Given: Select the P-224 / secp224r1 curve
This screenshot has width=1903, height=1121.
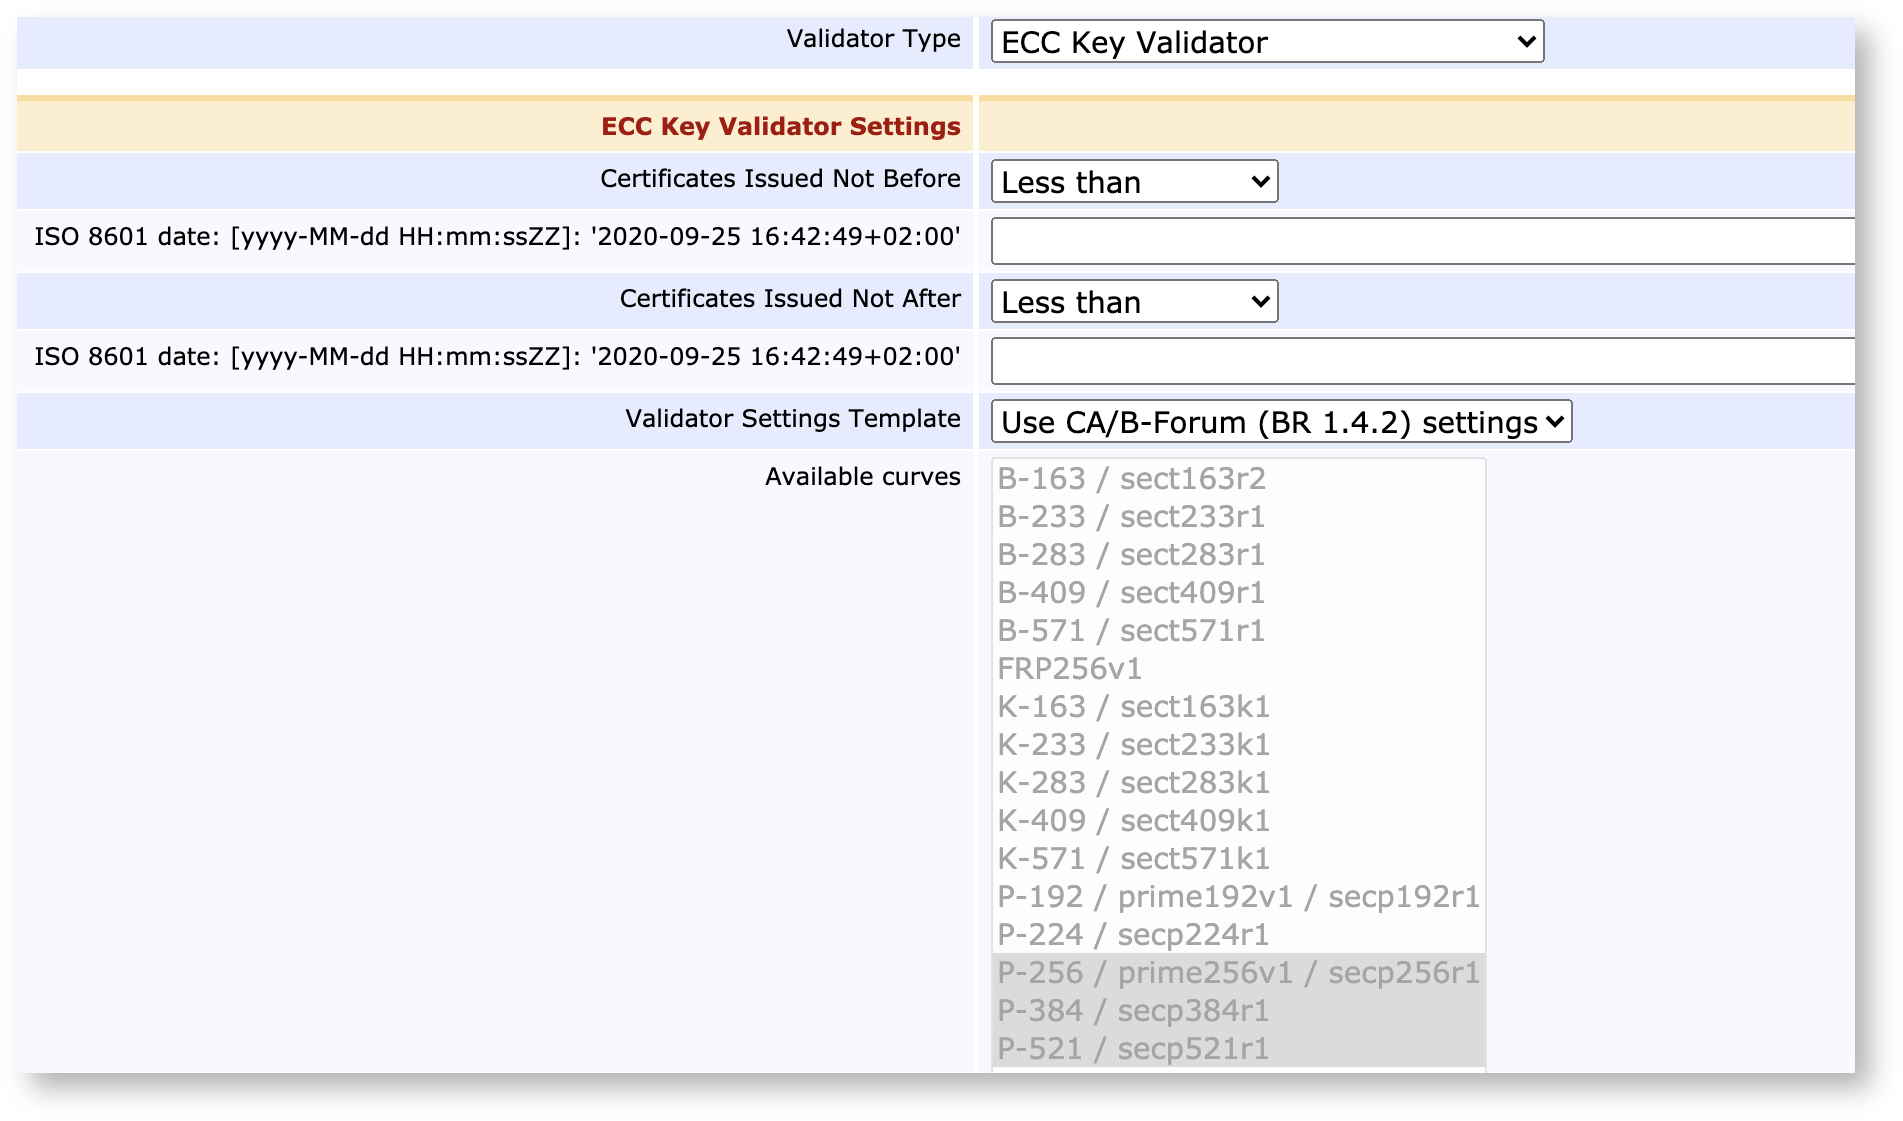Looking at the screenshot, I should pyautogui.click(x=1134, y=934).
